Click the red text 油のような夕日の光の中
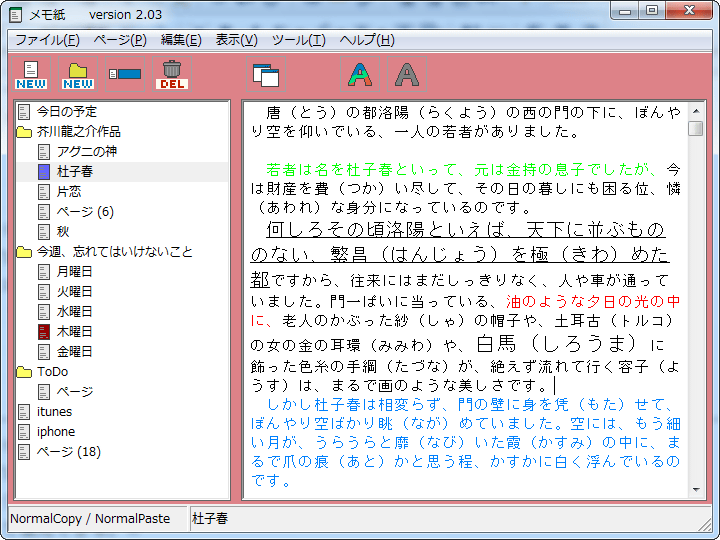 593,302
